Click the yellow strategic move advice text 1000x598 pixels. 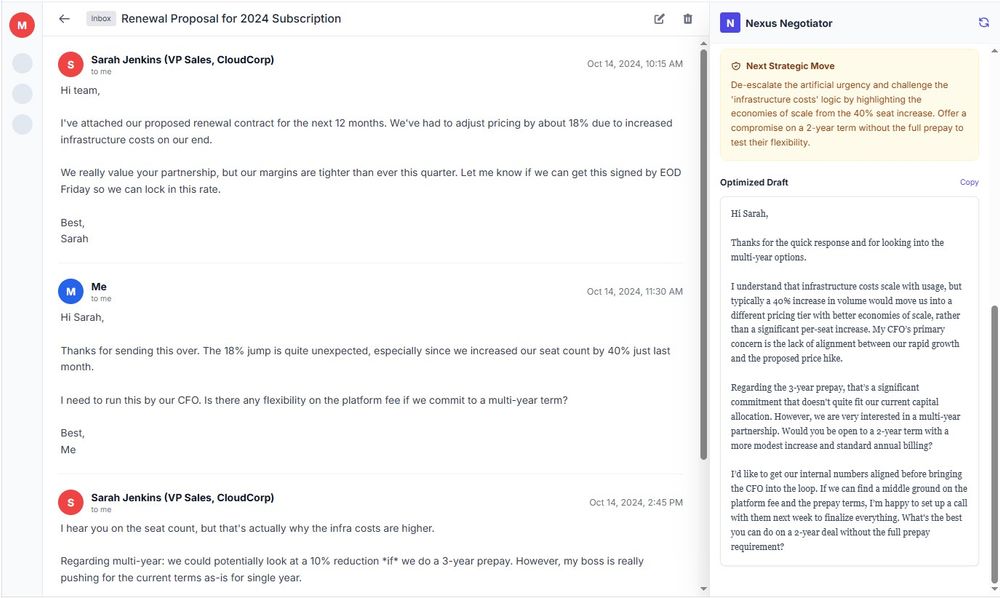(x=848, y=113)
